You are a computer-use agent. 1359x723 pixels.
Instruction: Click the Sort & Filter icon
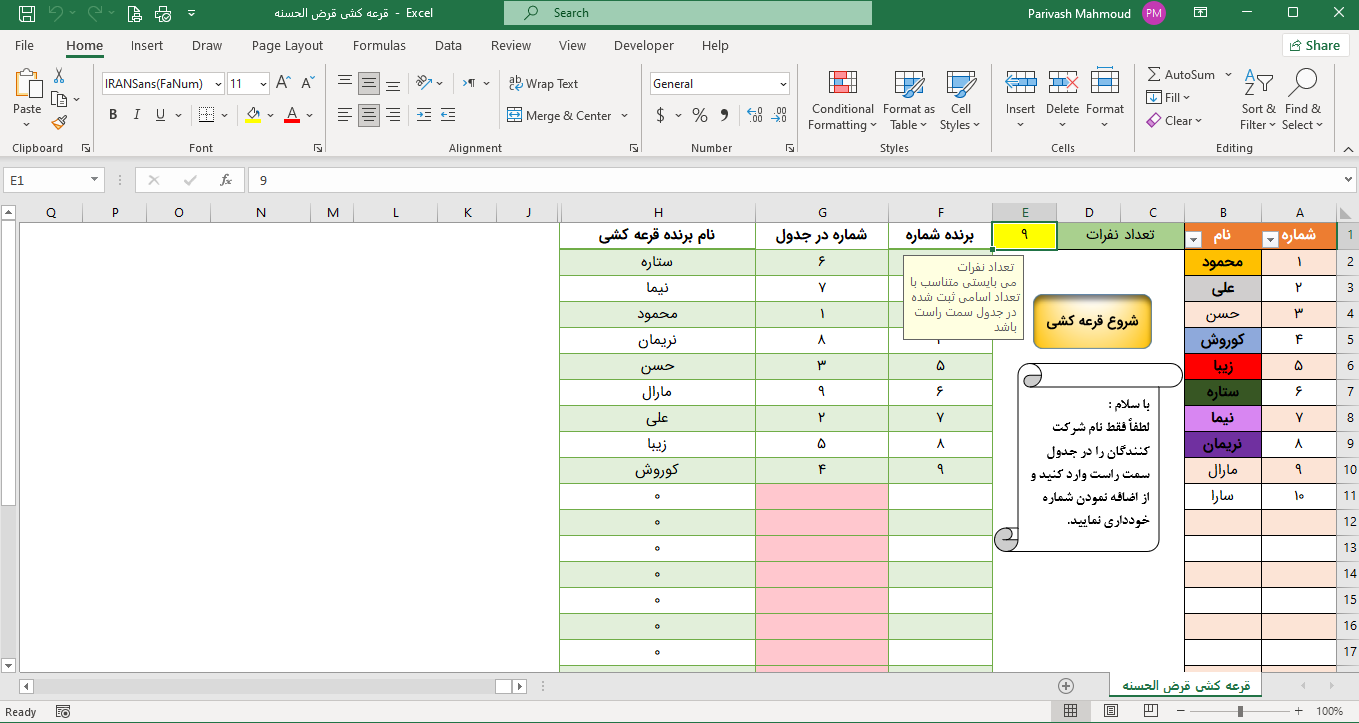[x=1258, y=84]
